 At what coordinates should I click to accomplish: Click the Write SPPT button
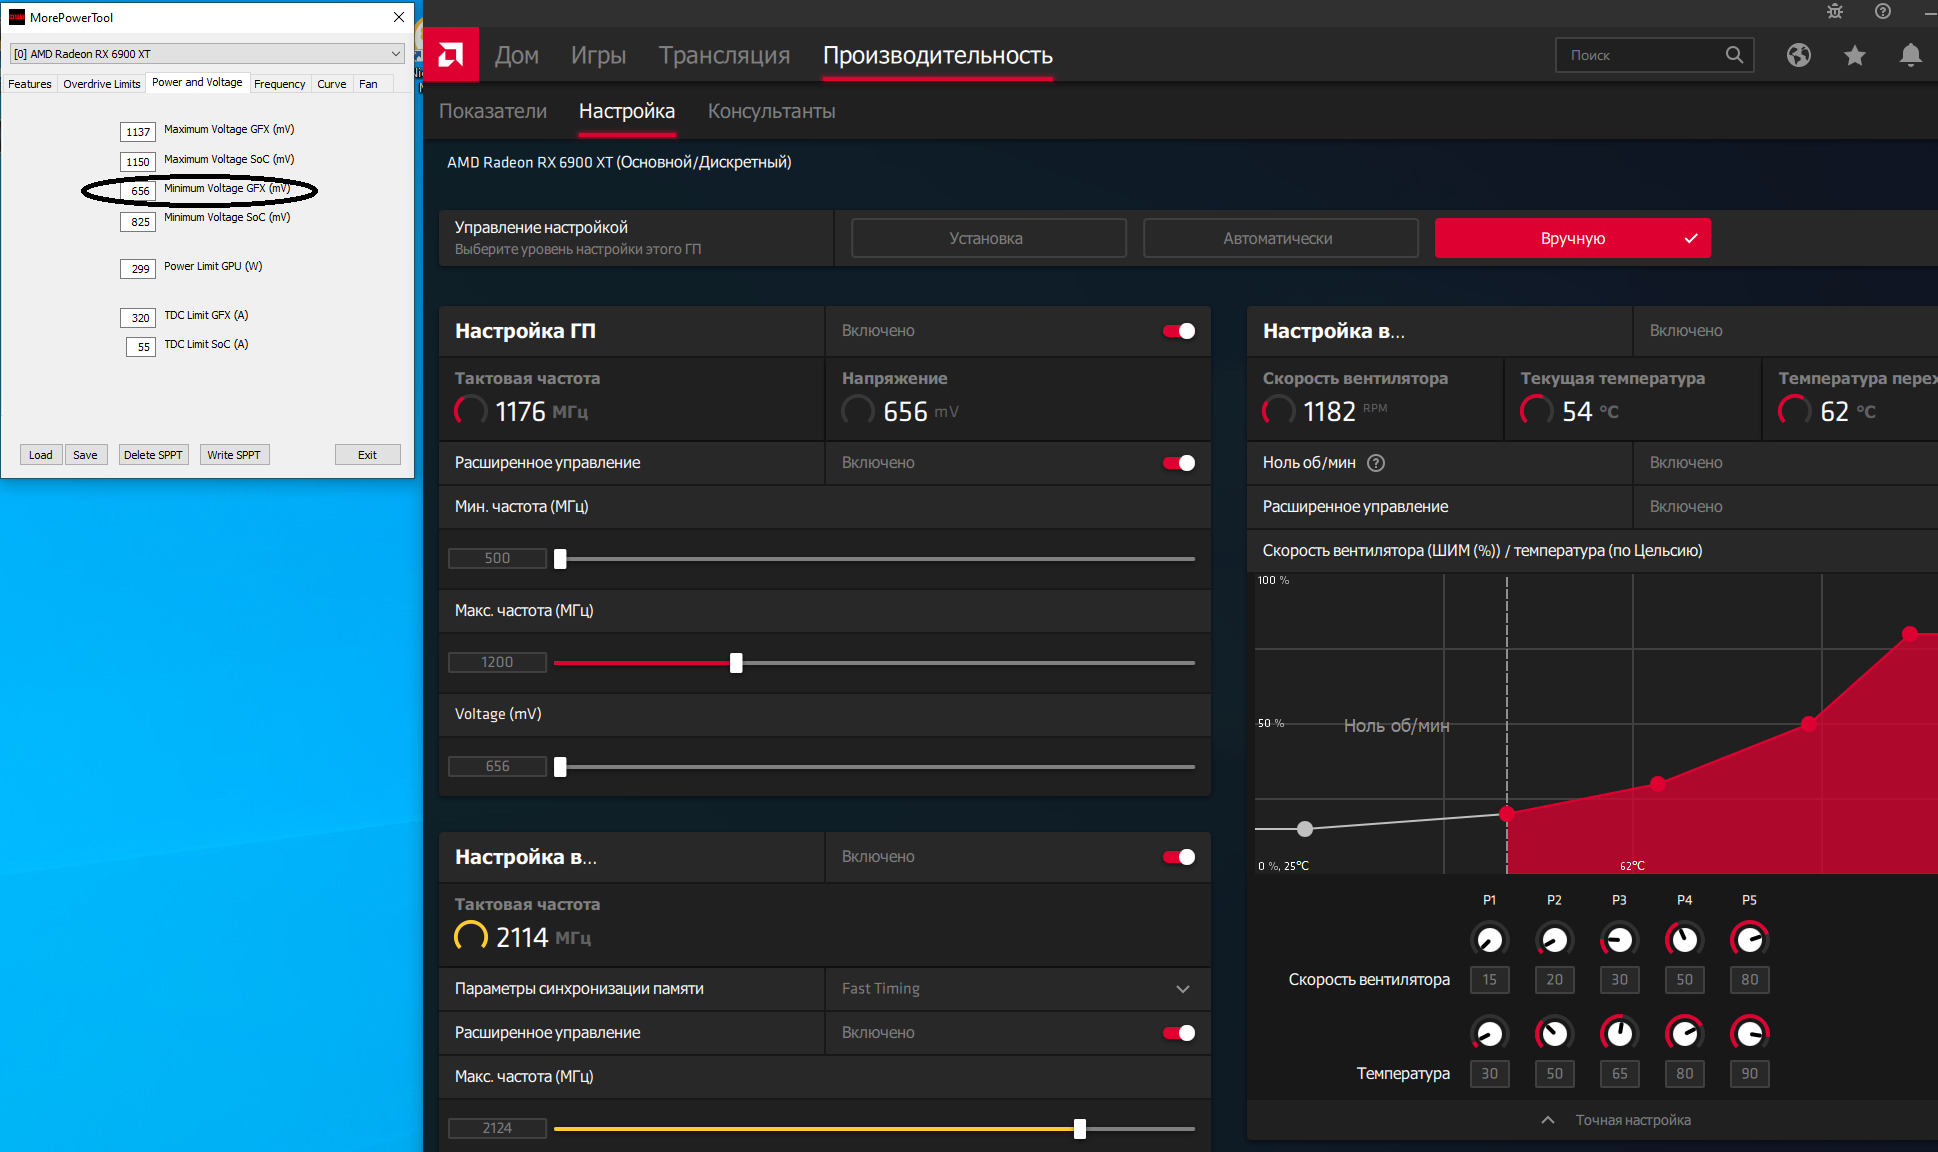pyautogui.click(x=234, y=455)
